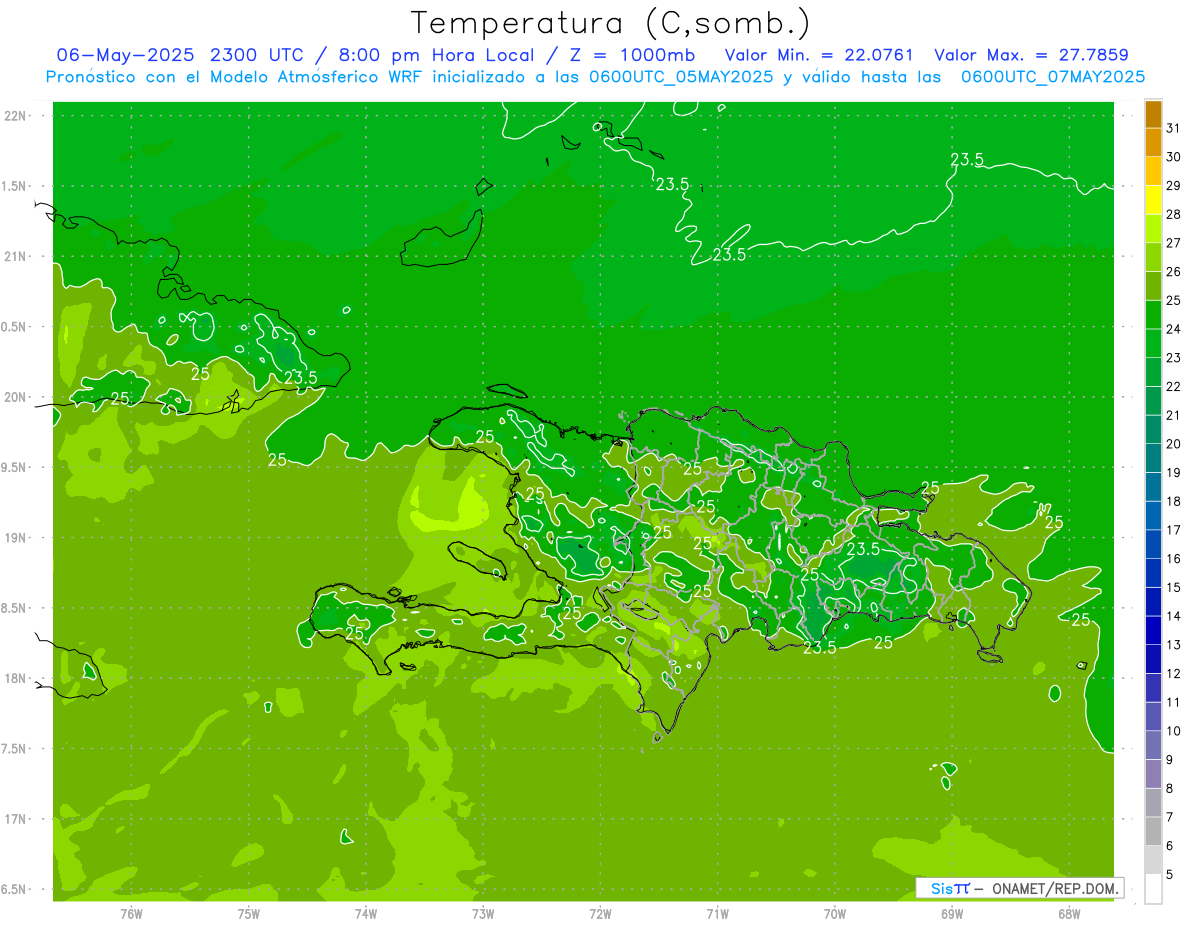Click the 76W longitude label
1200x927 pixels.
click(x=131, y=914)
